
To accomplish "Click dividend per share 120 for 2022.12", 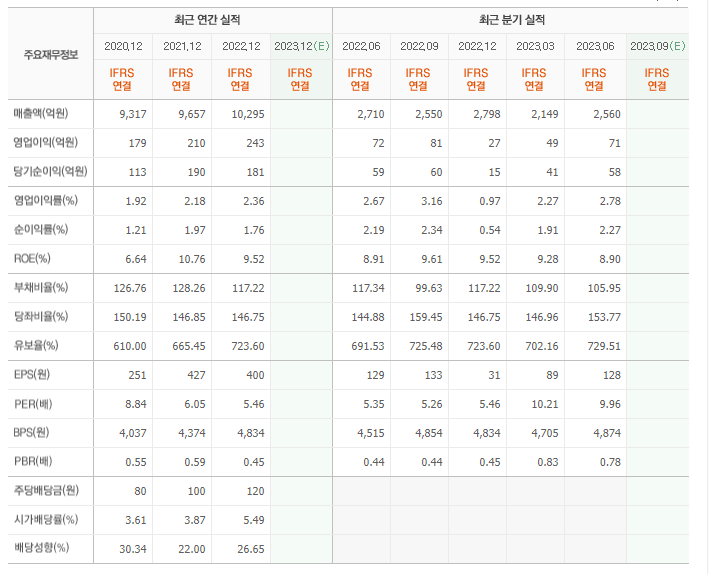I will (255, 491).
